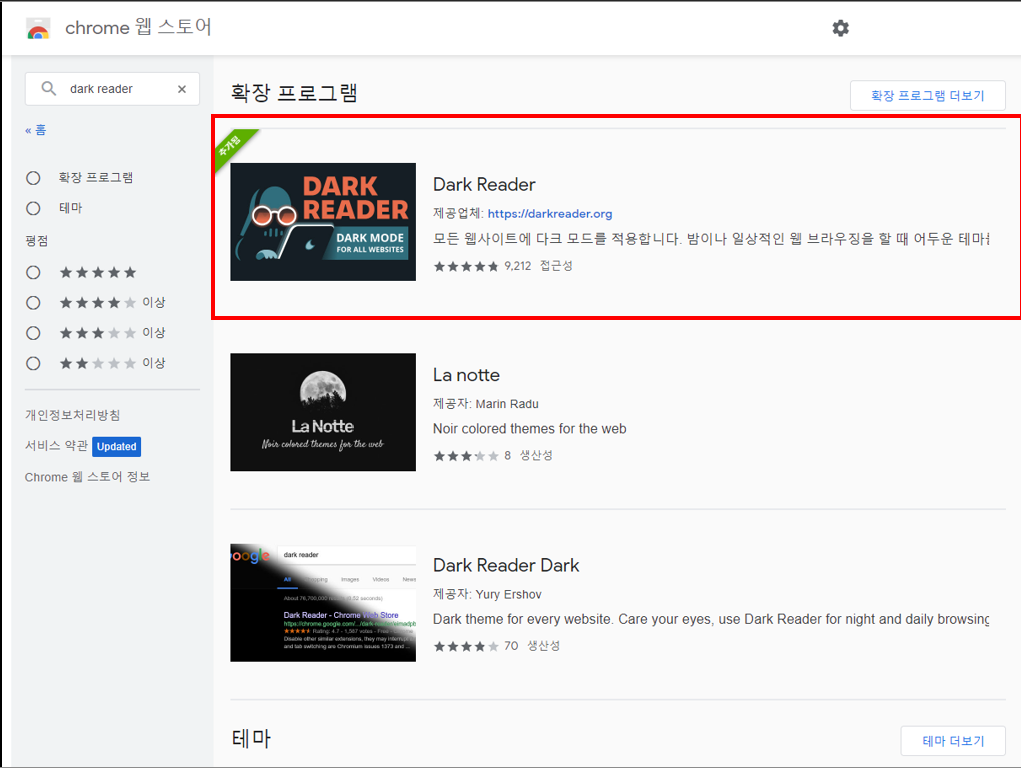Click the '평점' filter label

(36, 241)
